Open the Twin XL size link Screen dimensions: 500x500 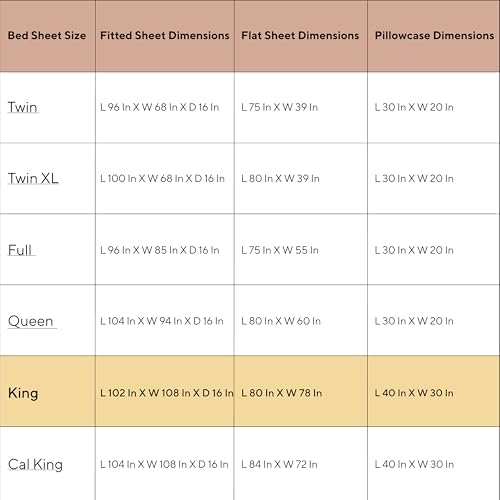pos(33,178)
